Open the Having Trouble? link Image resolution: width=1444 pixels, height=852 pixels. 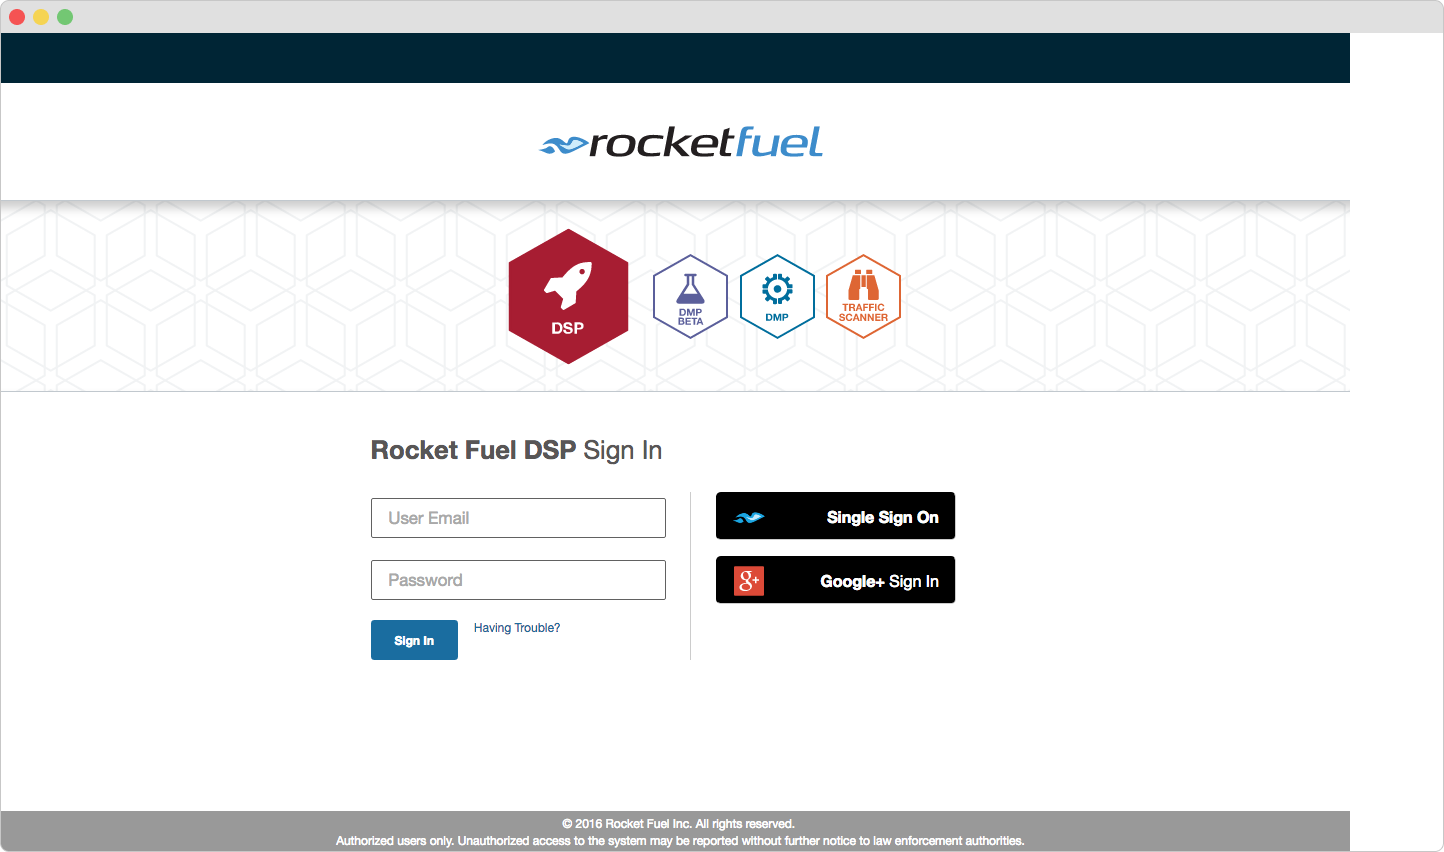click(517, 628)
